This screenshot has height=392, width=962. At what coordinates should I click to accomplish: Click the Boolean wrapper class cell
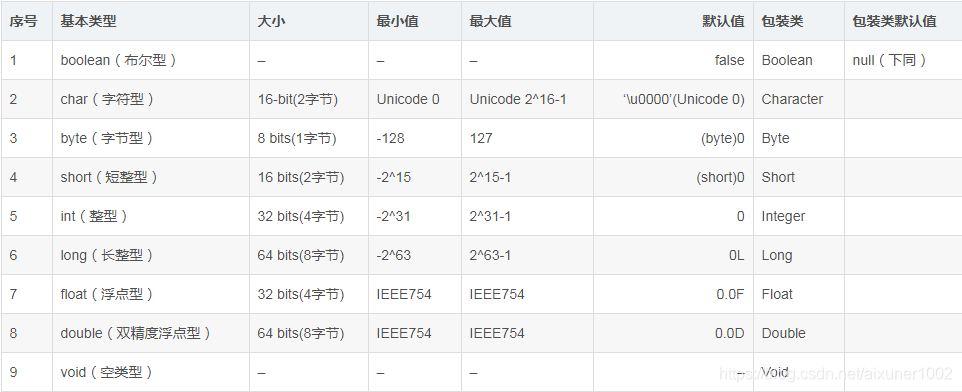point(799,60)
